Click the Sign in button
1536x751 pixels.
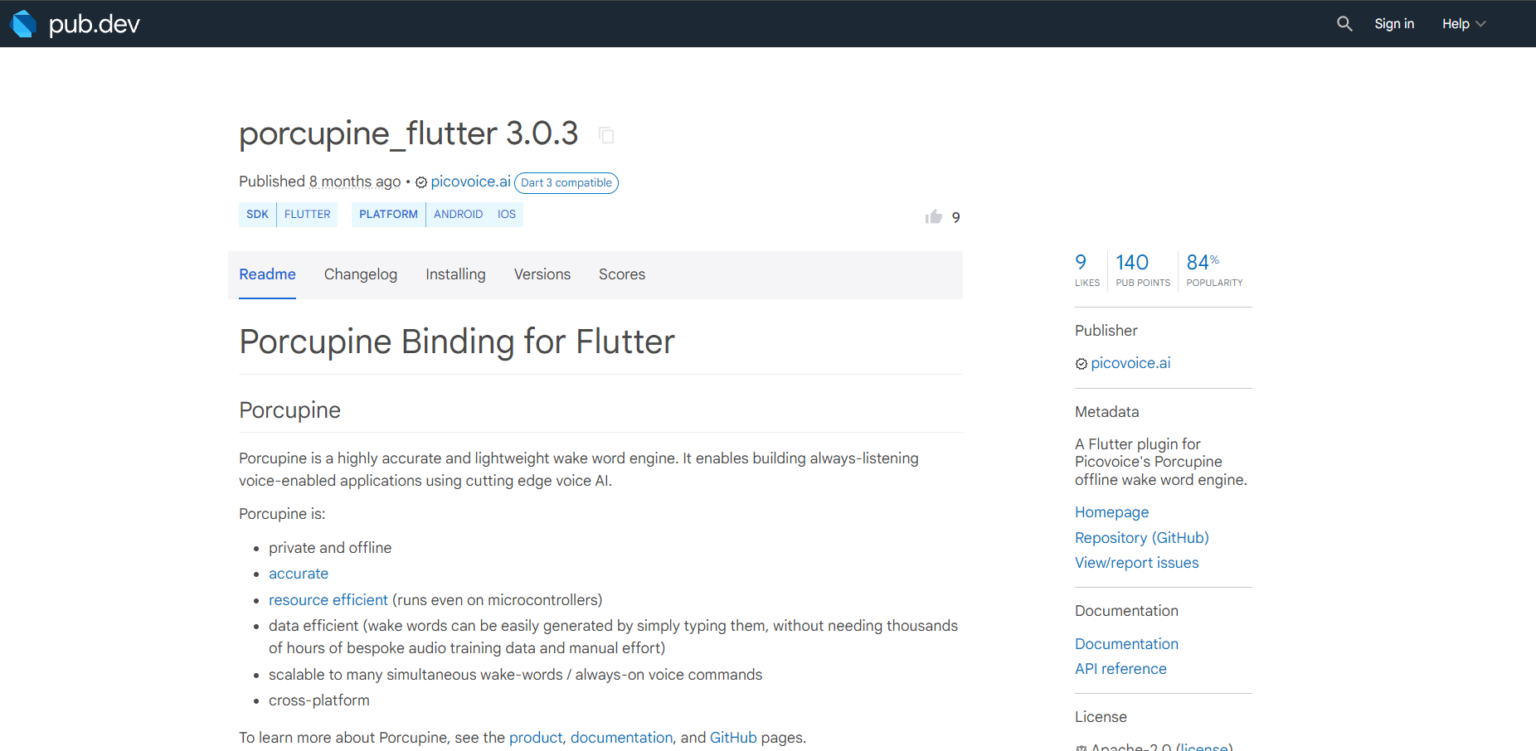pyautogui.click(x=1394, y=23)
